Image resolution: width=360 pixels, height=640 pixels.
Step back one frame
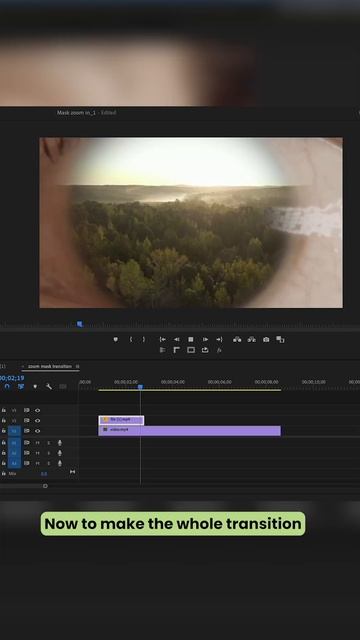(177, 339)
